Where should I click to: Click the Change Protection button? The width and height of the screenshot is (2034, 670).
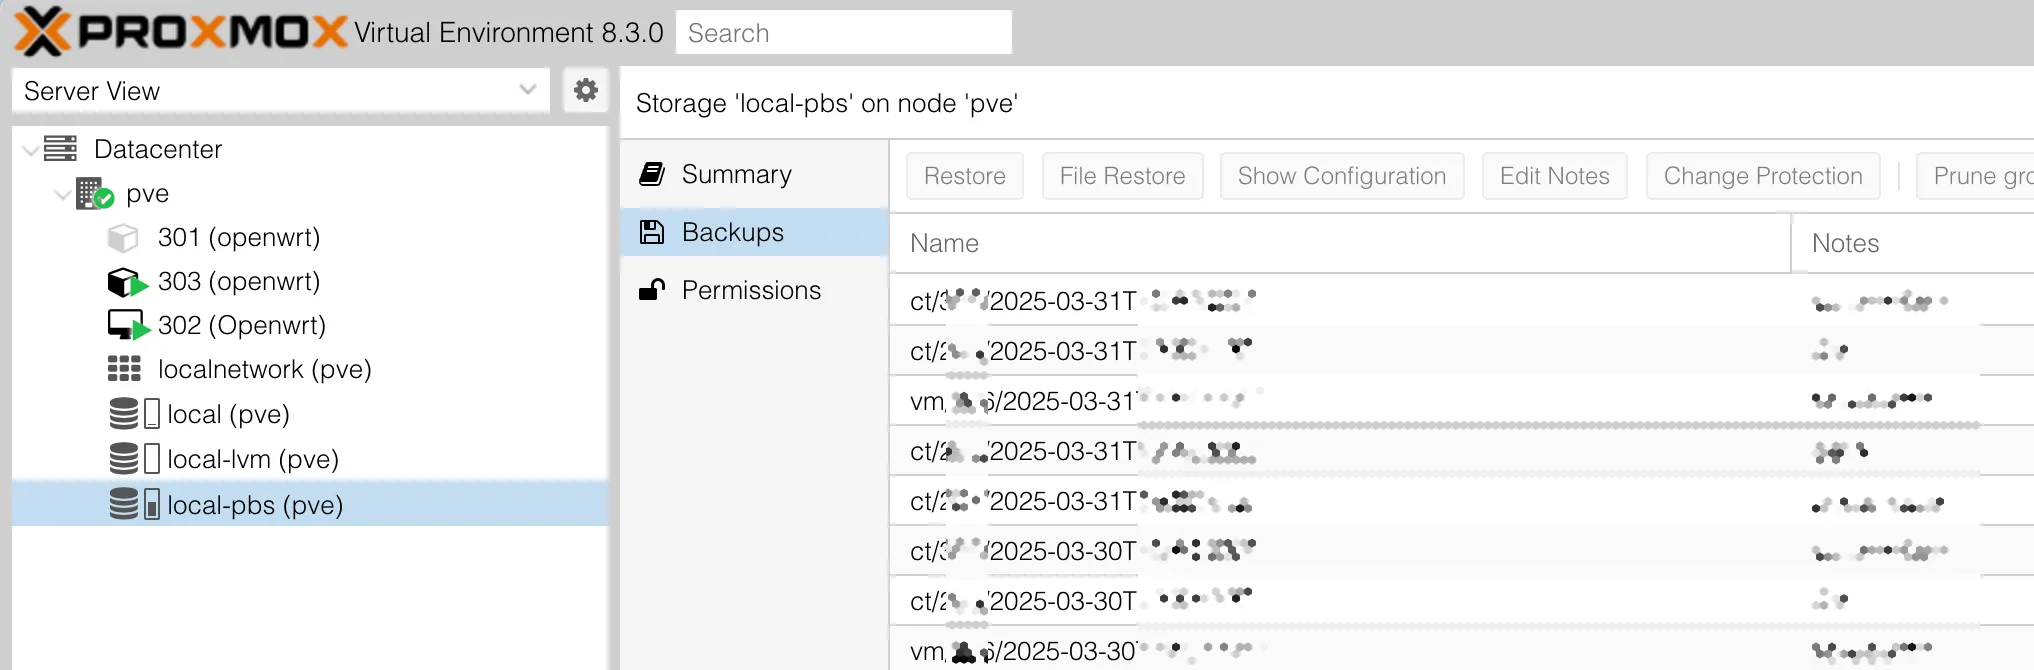pos(1763,176)
